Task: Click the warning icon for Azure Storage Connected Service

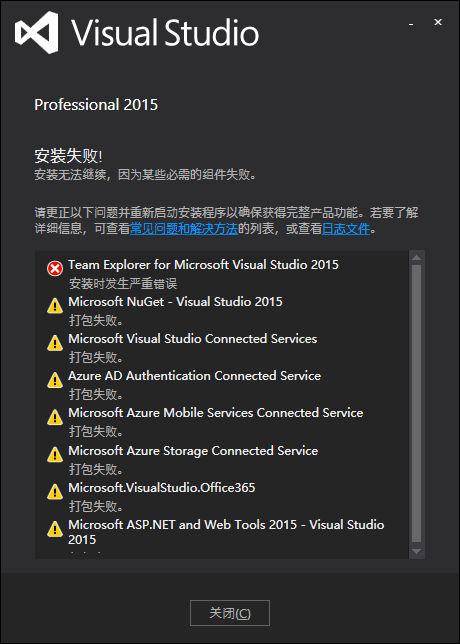Action: coord(55,455)
